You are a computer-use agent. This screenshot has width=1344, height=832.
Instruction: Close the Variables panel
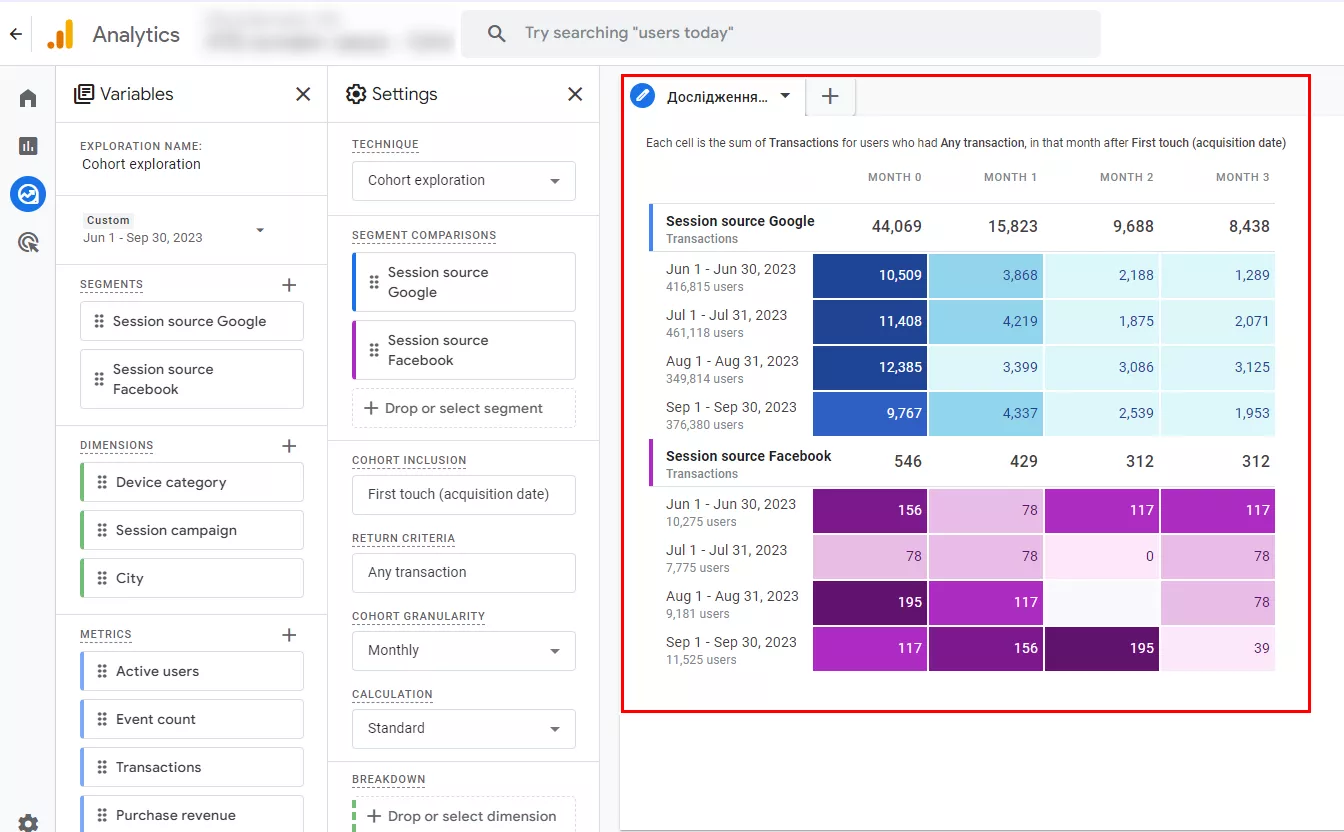[303, 94]
